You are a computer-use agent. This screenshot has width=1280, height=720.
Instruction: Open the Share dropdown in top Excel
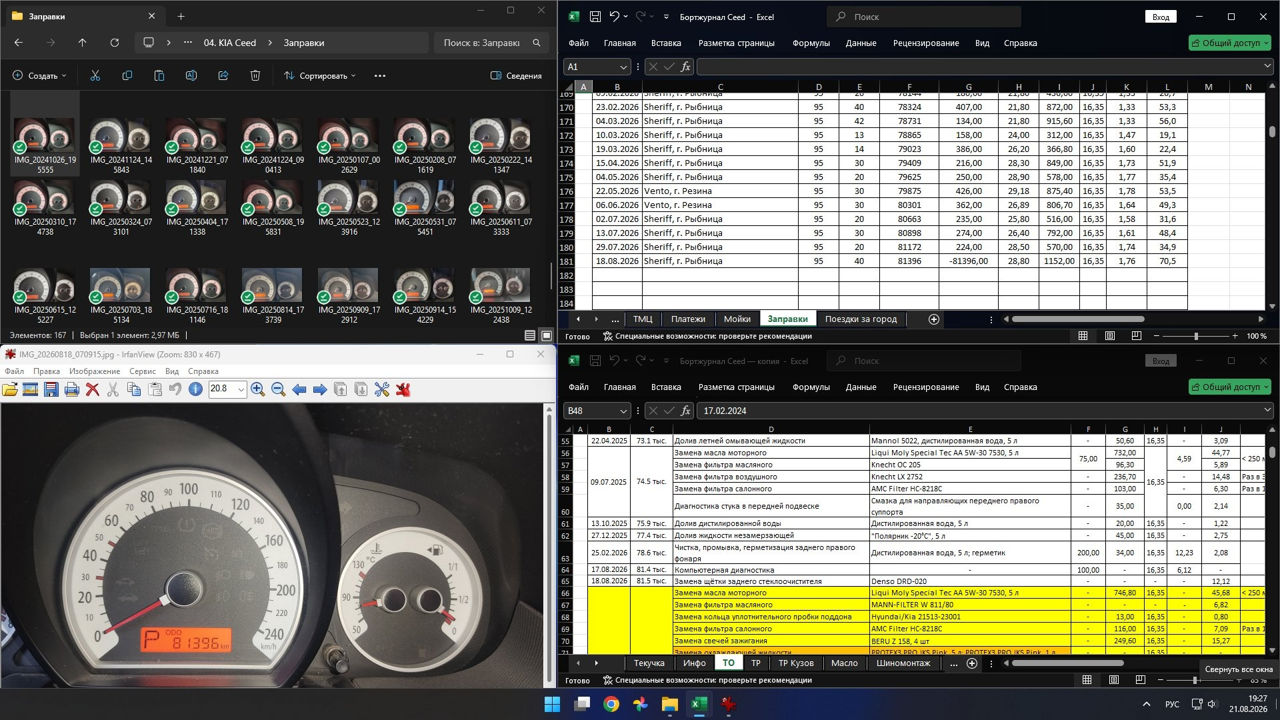tap(1229, 43)
